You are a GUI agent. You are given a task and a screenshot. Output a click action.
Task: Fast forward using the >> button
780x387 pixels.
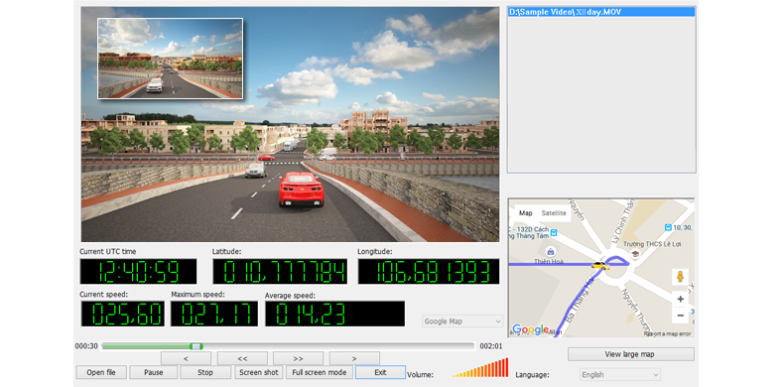pyautogui.click(x=298, y=358)
